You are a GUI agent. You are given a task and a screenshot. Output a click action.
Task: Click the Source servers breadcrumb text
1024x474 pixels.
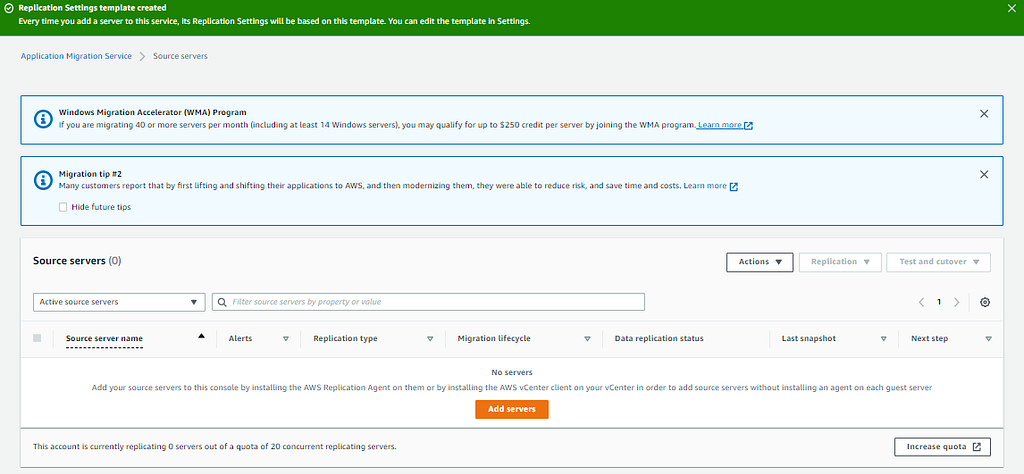point(180,56)
